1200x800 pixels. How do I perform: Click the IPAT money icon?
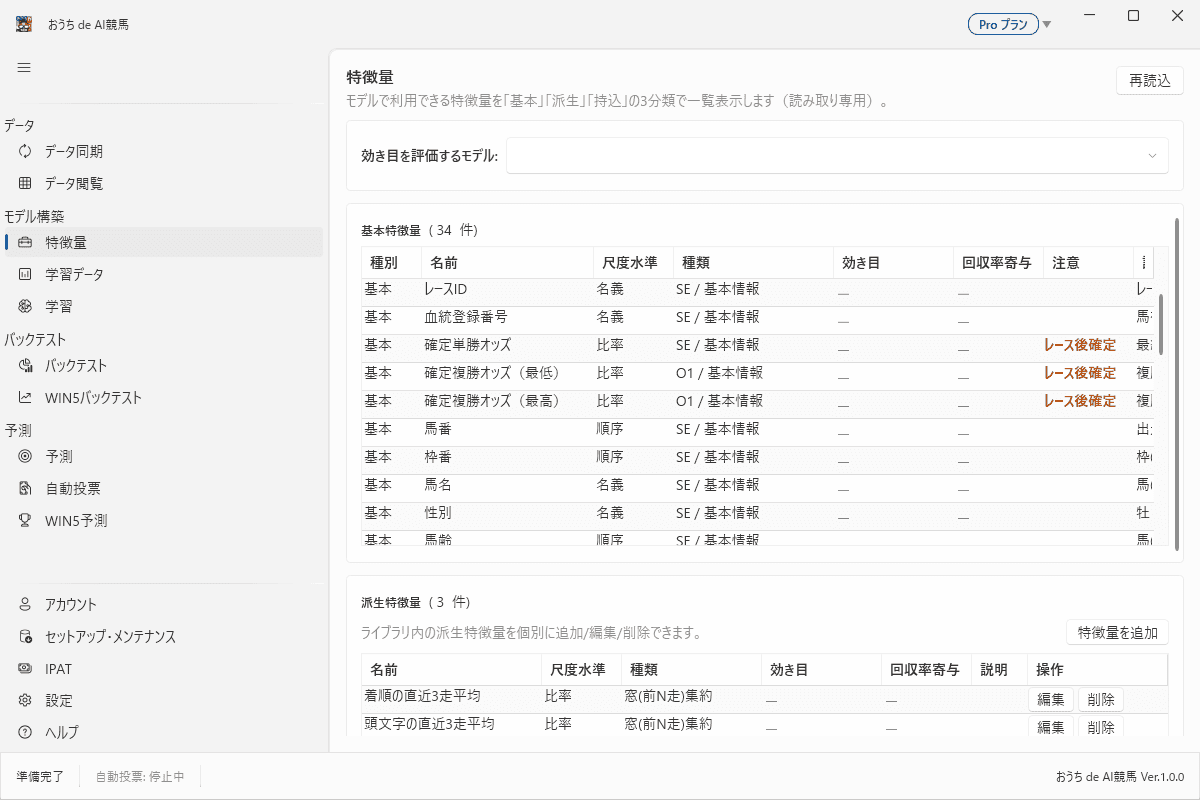pyautogui.click(x=25, y=668)
